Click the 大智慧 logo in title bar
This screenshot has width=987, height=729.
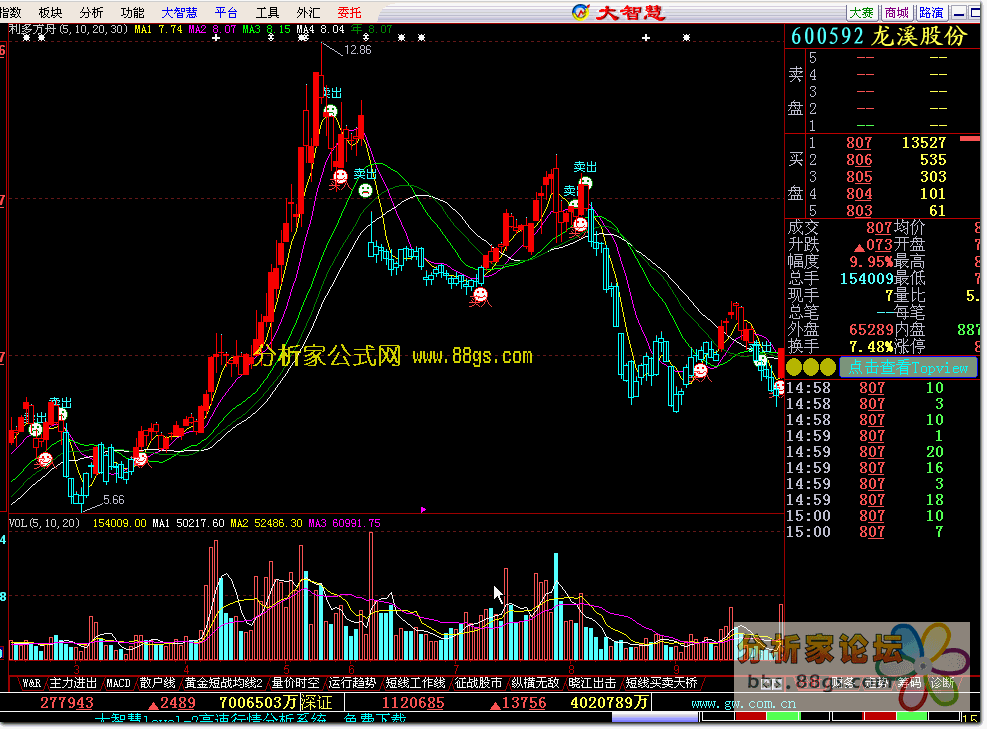[x=618, y=13]
